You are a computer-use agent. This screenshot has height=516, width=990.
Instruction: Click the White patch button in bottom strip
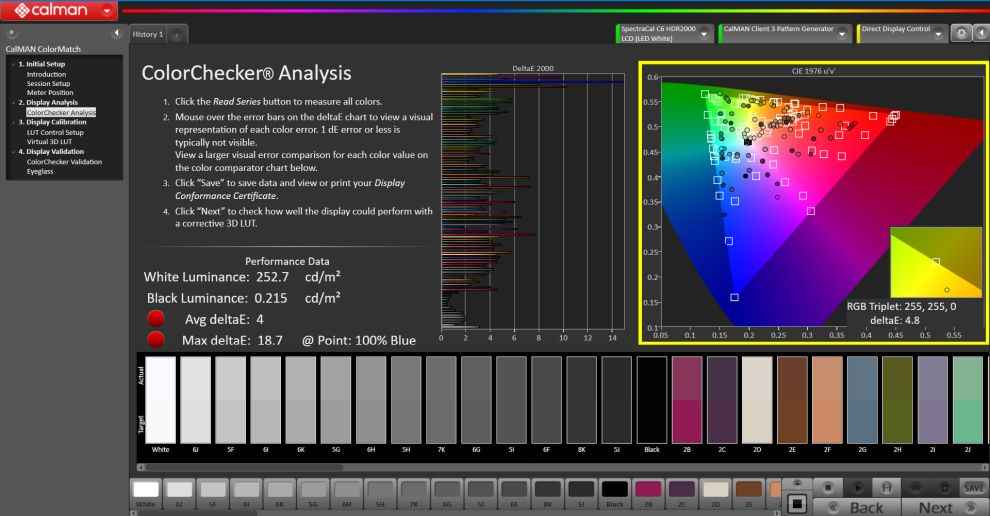coord(146,493)
